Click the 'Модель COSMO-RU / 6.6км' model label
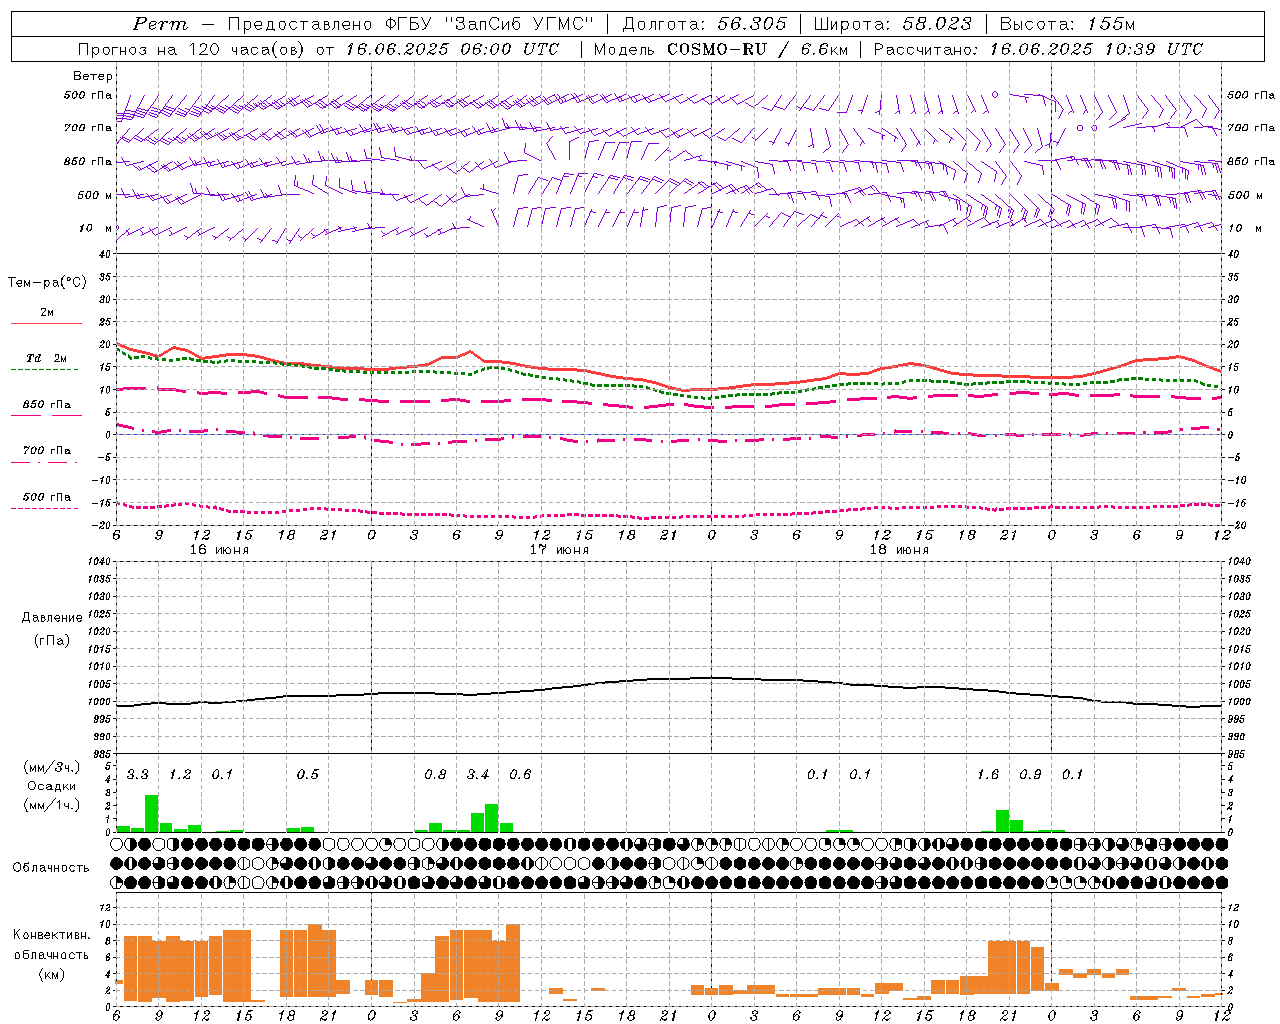The image size is (1280, 1024). [721, 49]
